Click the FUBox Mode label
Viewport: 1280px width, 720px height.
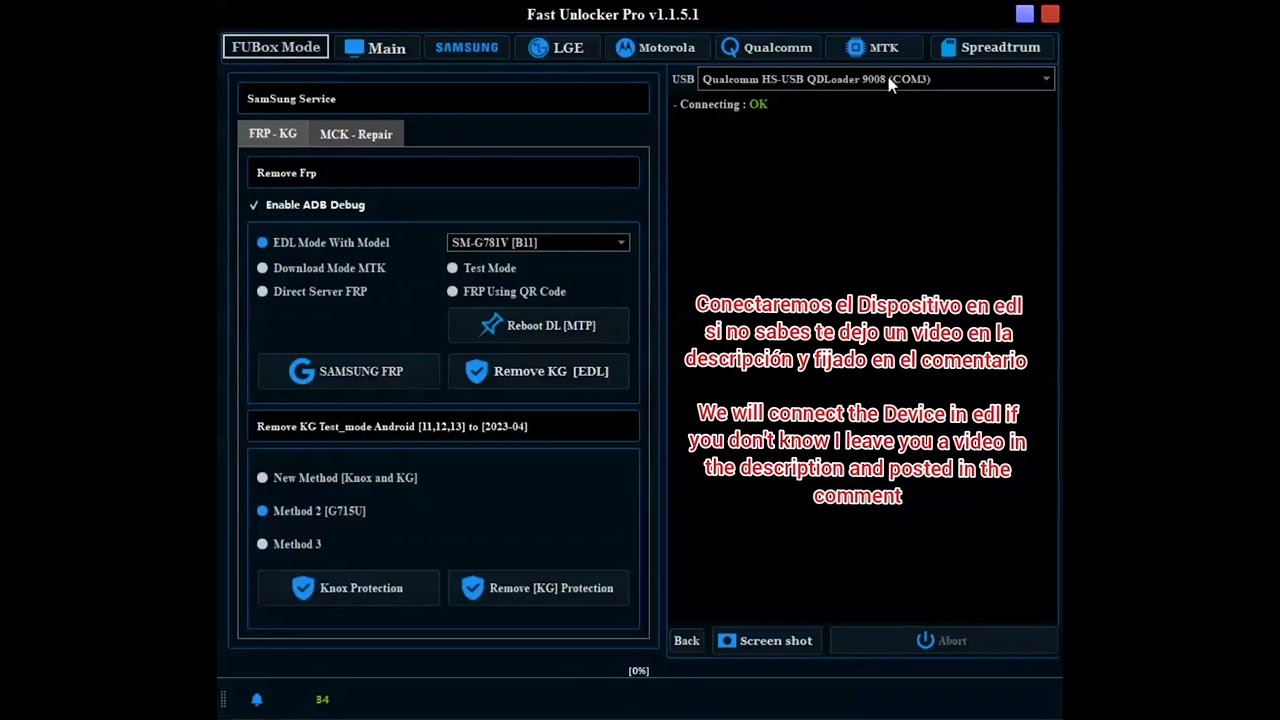276,47
